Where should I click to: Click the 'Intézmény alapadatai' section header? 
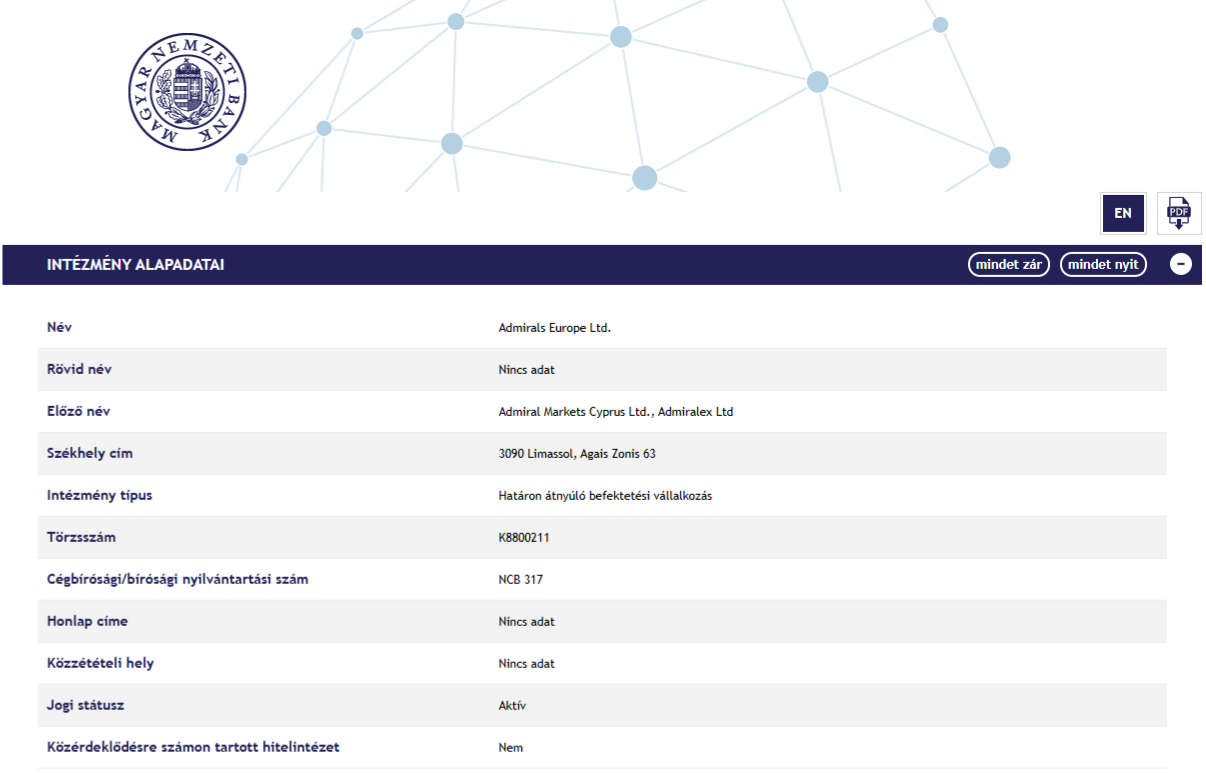[135, 265]
